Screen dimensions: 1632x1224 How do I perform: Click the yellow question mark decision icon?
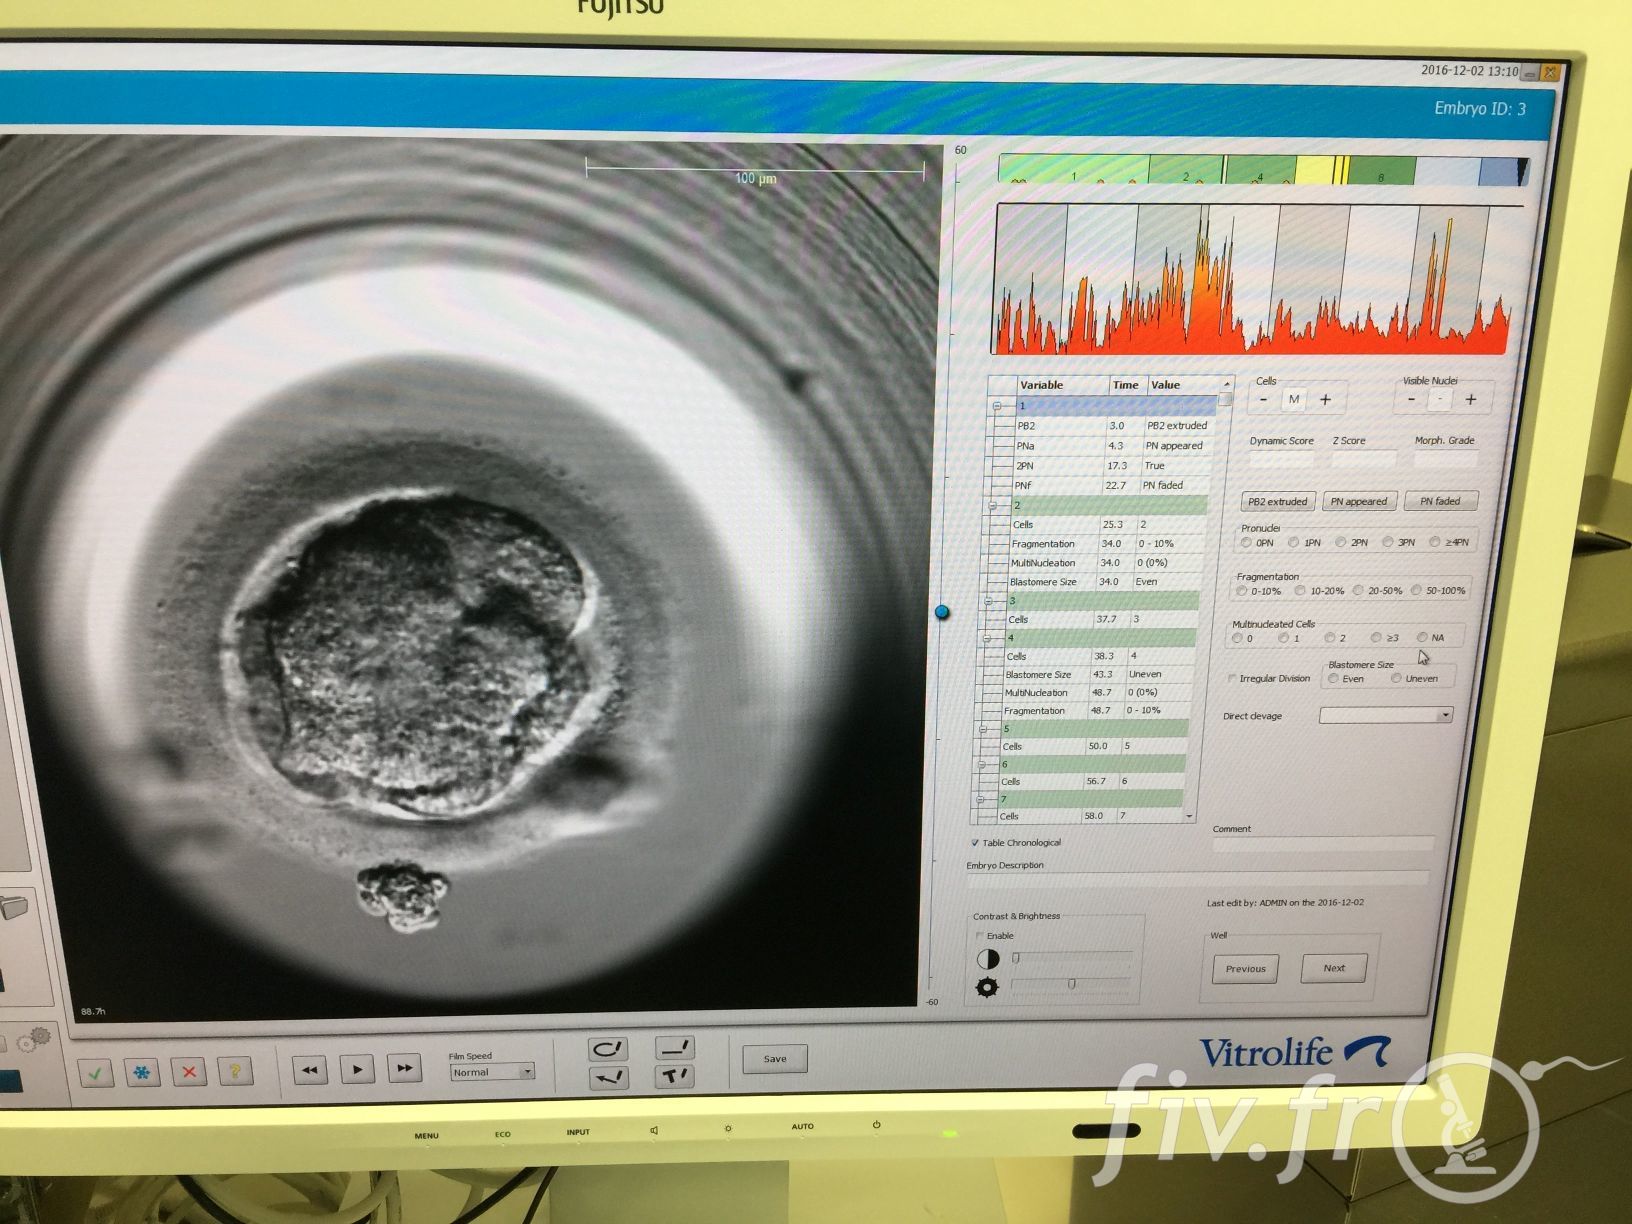coord(235,1071)
